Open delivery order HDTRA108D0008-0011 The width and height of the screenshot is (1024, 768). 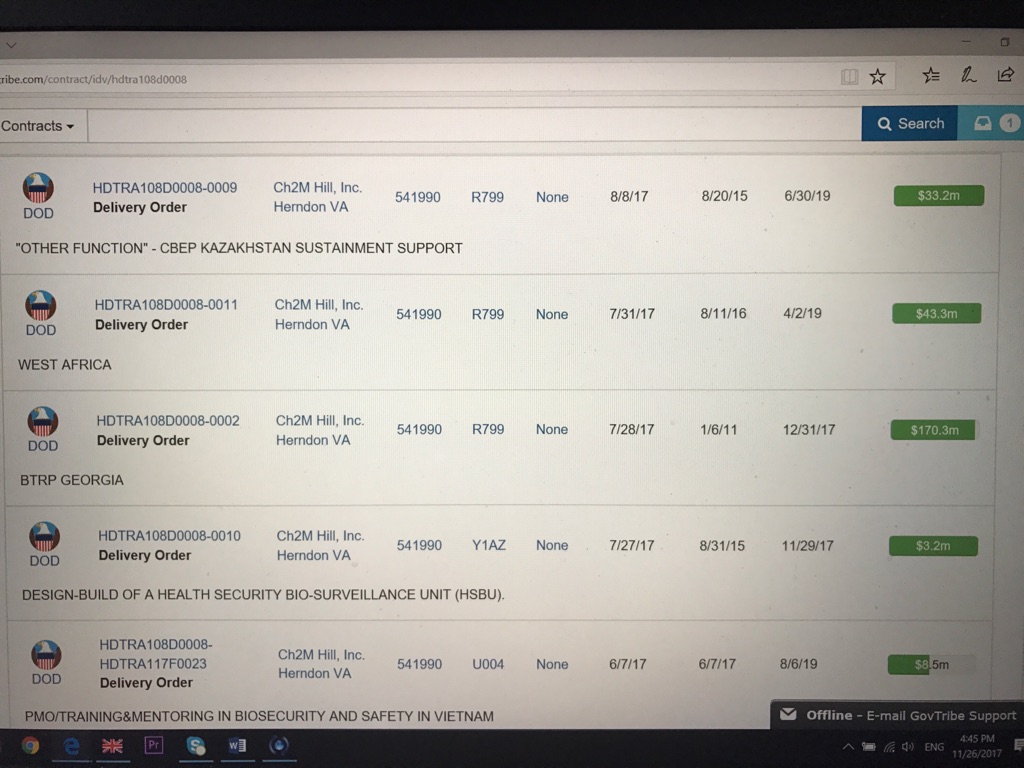pyautogui.click(x=166, y=304)
